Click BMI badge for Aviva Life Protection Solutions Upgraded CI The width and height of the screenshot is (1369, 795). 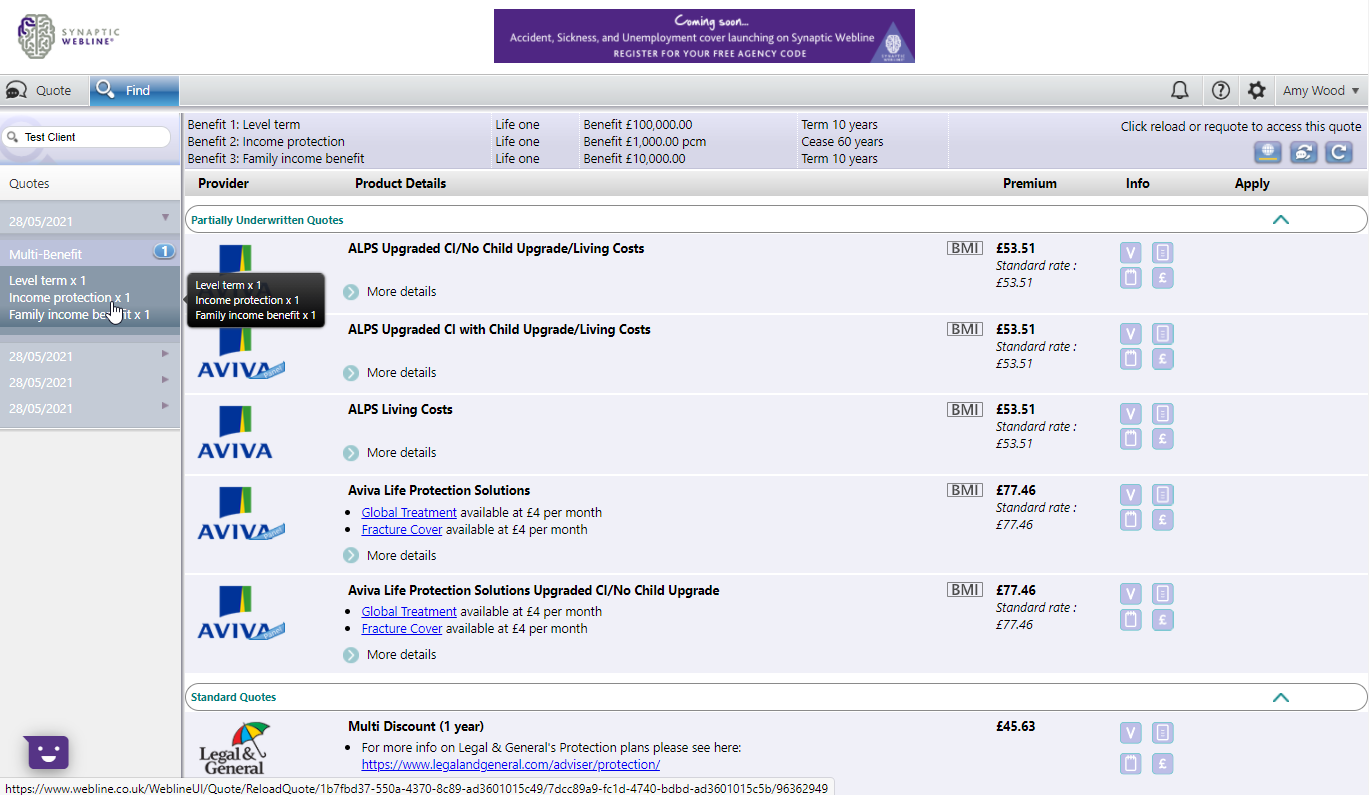tap(965, 590)
